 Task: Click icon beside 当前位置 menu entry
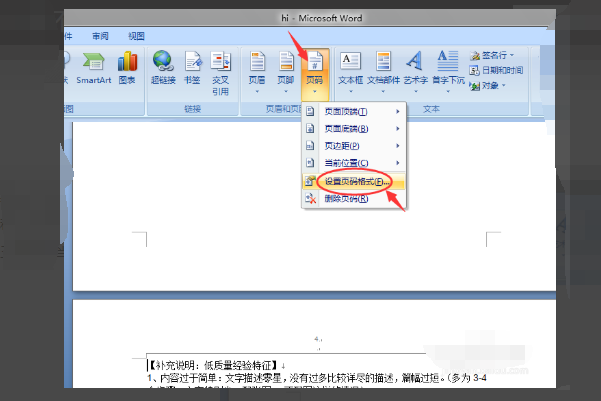coord(310,163)
